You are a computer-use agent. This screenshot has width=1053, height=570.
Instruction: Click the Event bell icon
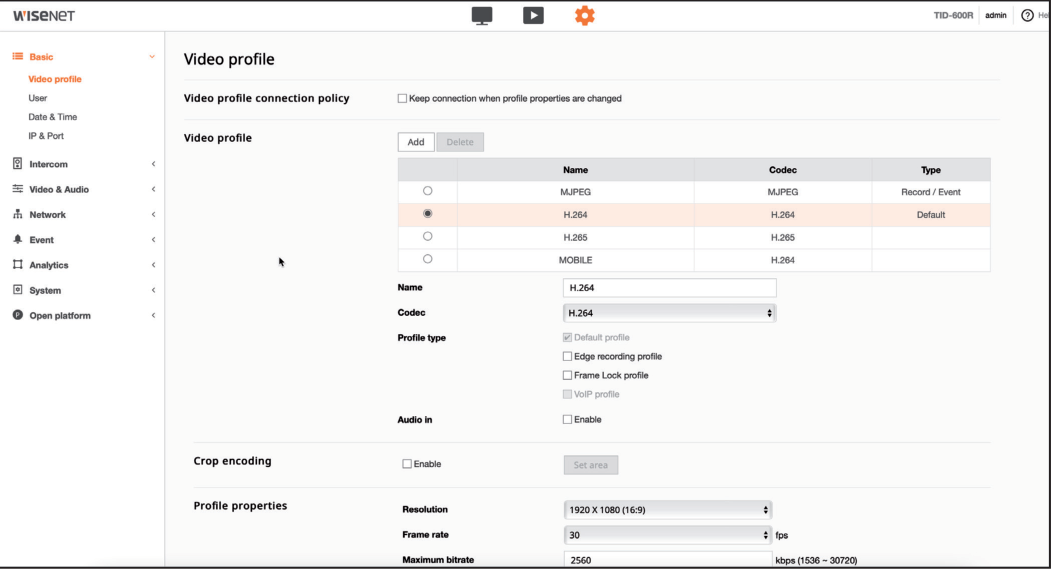pos(17,239)
